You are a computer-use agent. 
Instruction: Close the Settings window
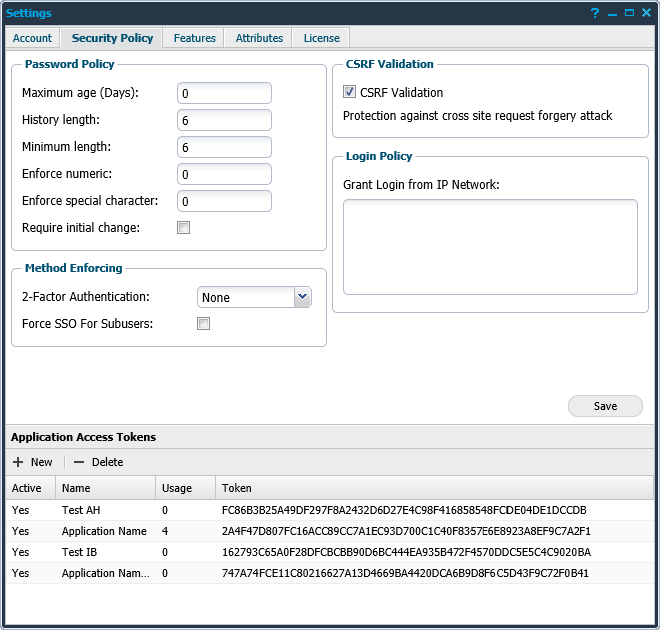pos(646,13)
